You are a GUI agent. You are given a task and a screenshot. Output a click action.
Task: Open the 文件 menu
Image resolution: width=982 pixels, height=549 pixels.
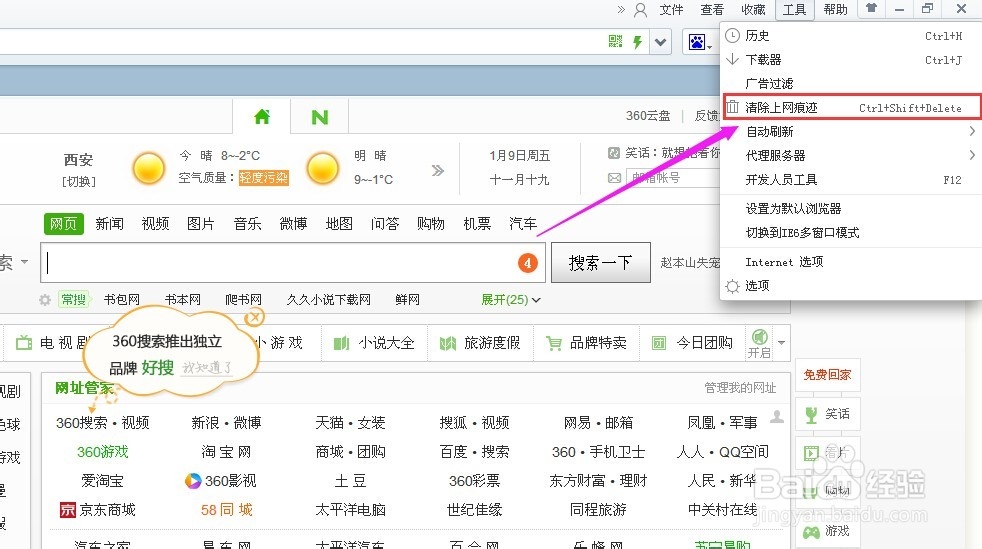[671, 9]
